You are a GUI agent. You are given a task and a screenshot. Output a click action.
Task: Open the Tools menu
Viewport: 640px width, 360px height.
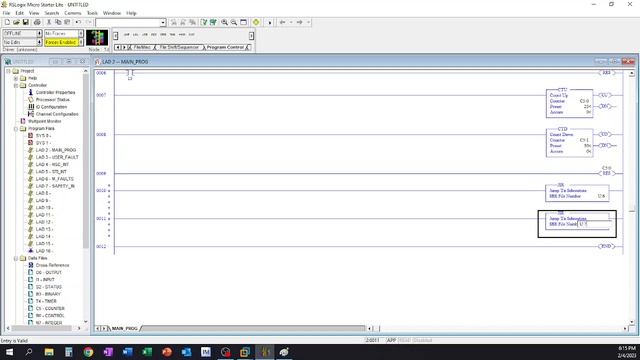coord(92,13)
